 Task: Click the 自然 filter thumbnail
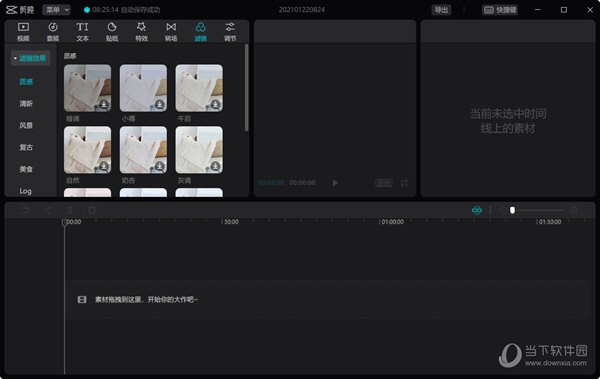[88, 150]
